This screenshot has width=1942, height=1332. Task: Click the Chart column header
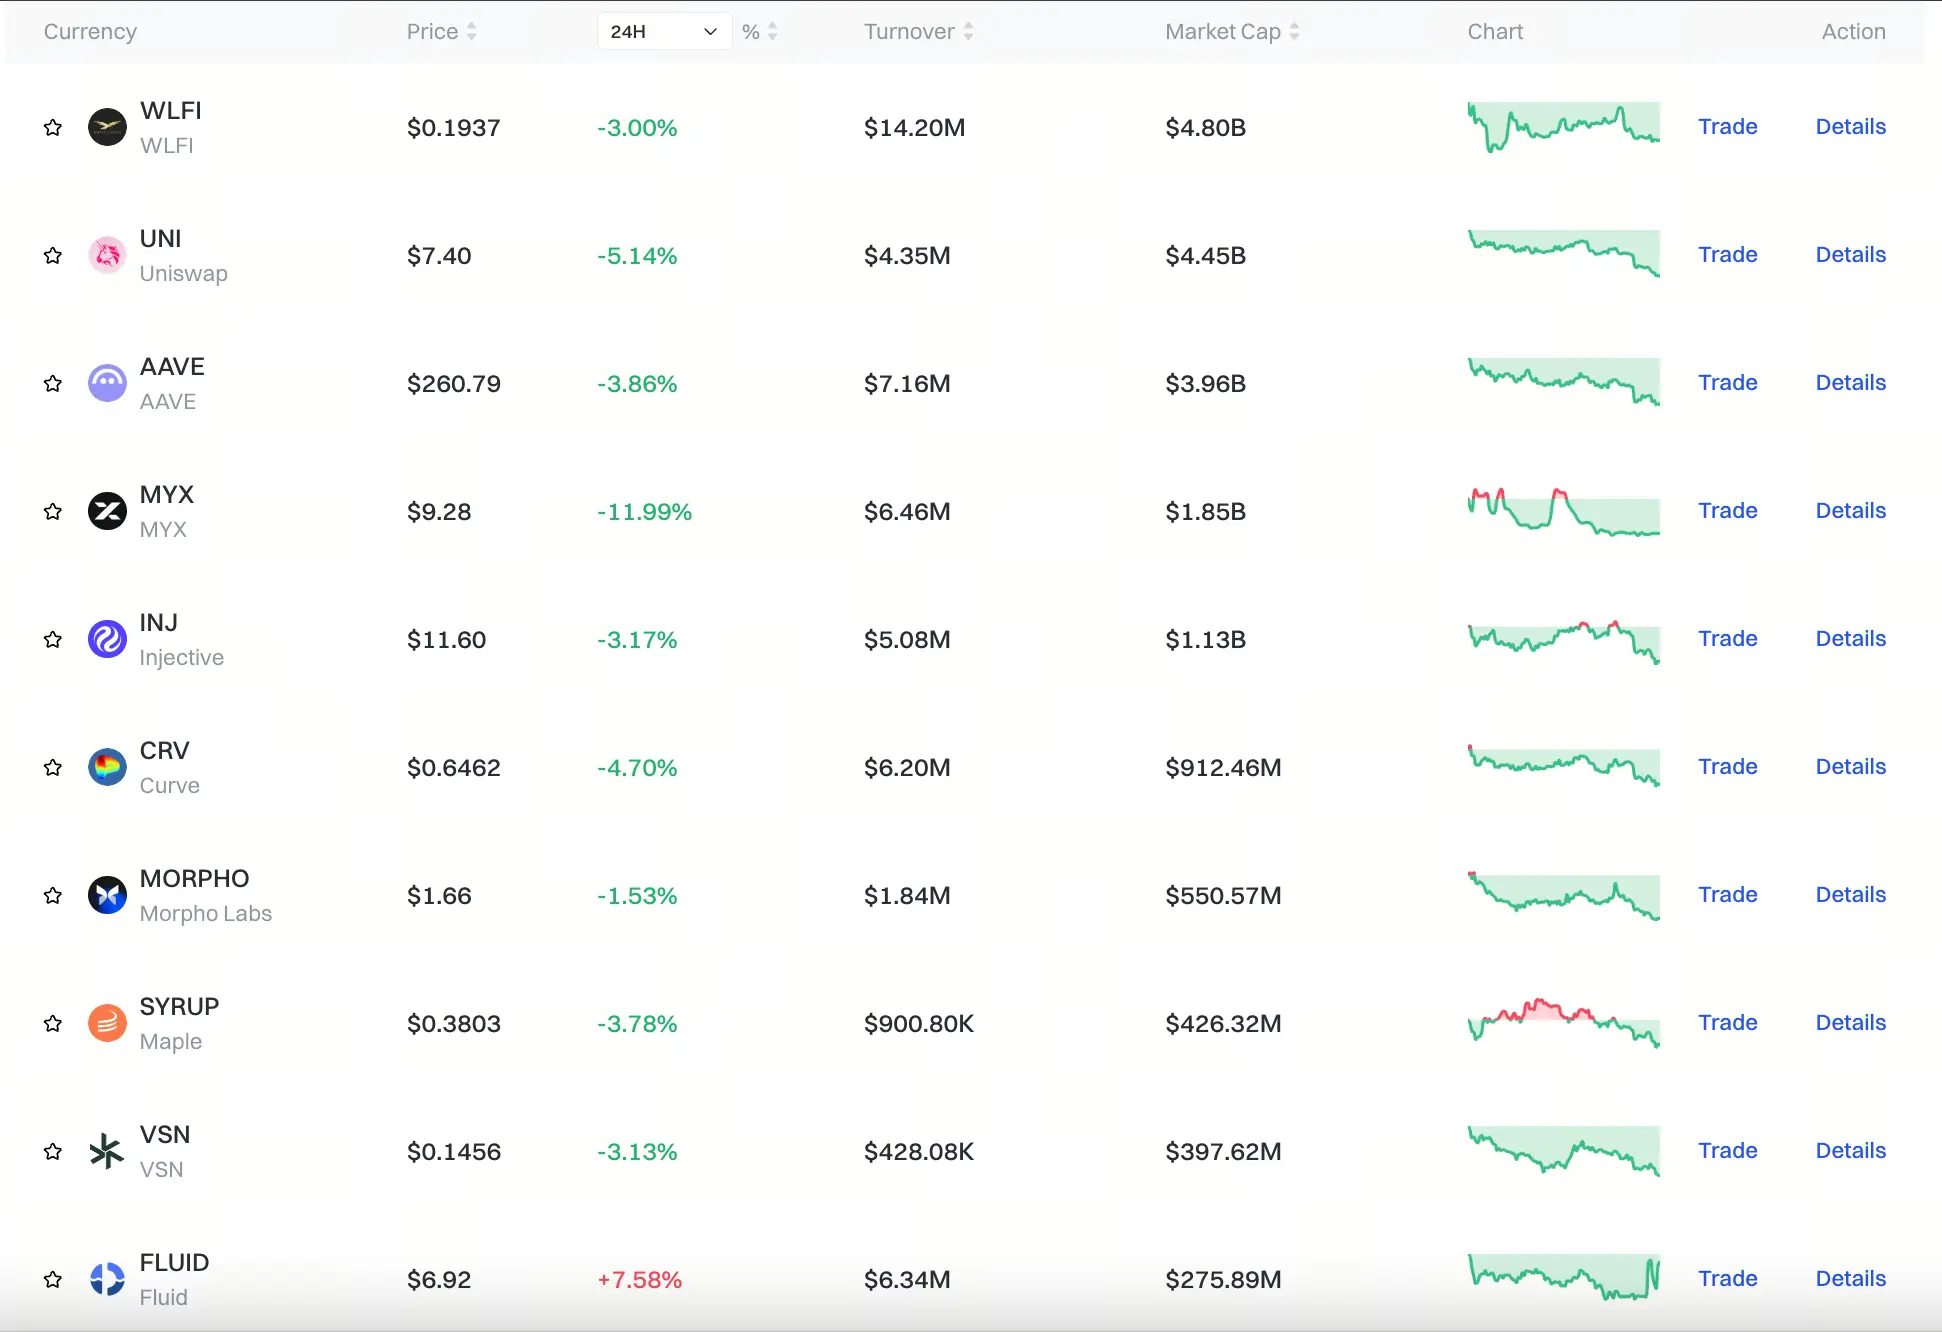coord(1495,31)
